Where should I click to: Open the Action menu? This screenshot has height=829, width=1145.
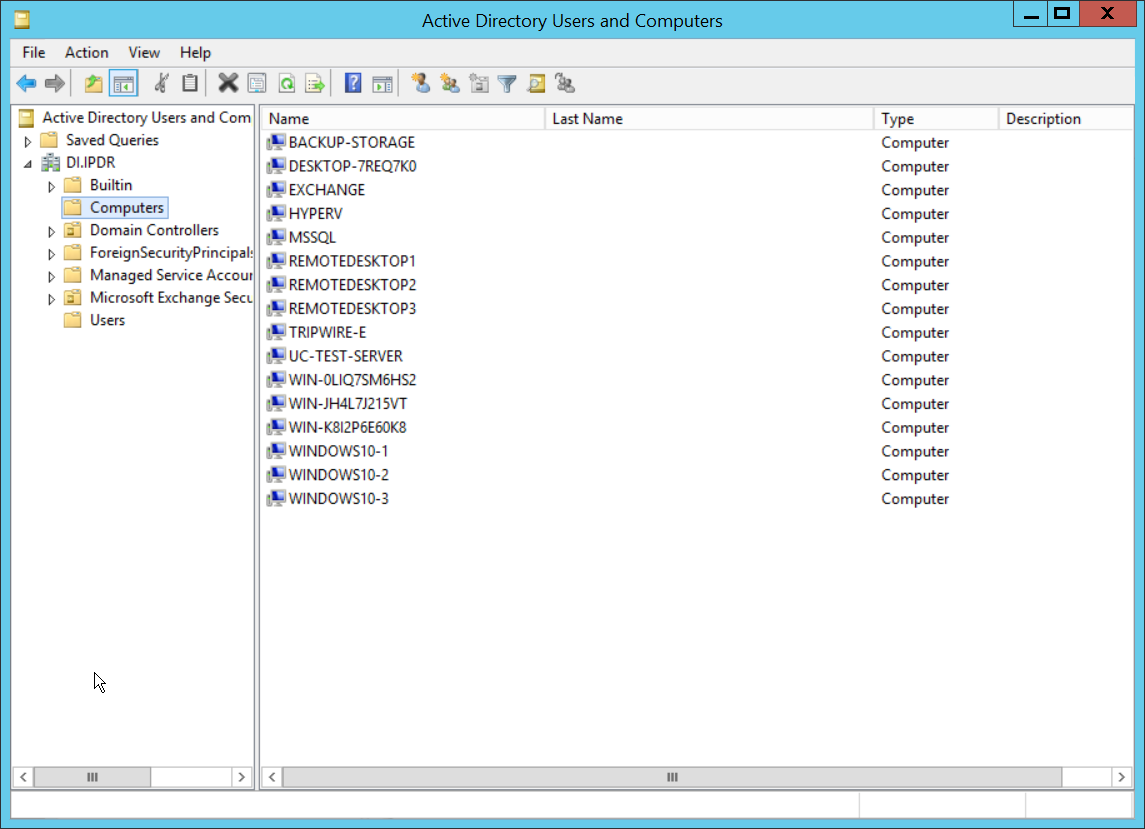[86, 53]
